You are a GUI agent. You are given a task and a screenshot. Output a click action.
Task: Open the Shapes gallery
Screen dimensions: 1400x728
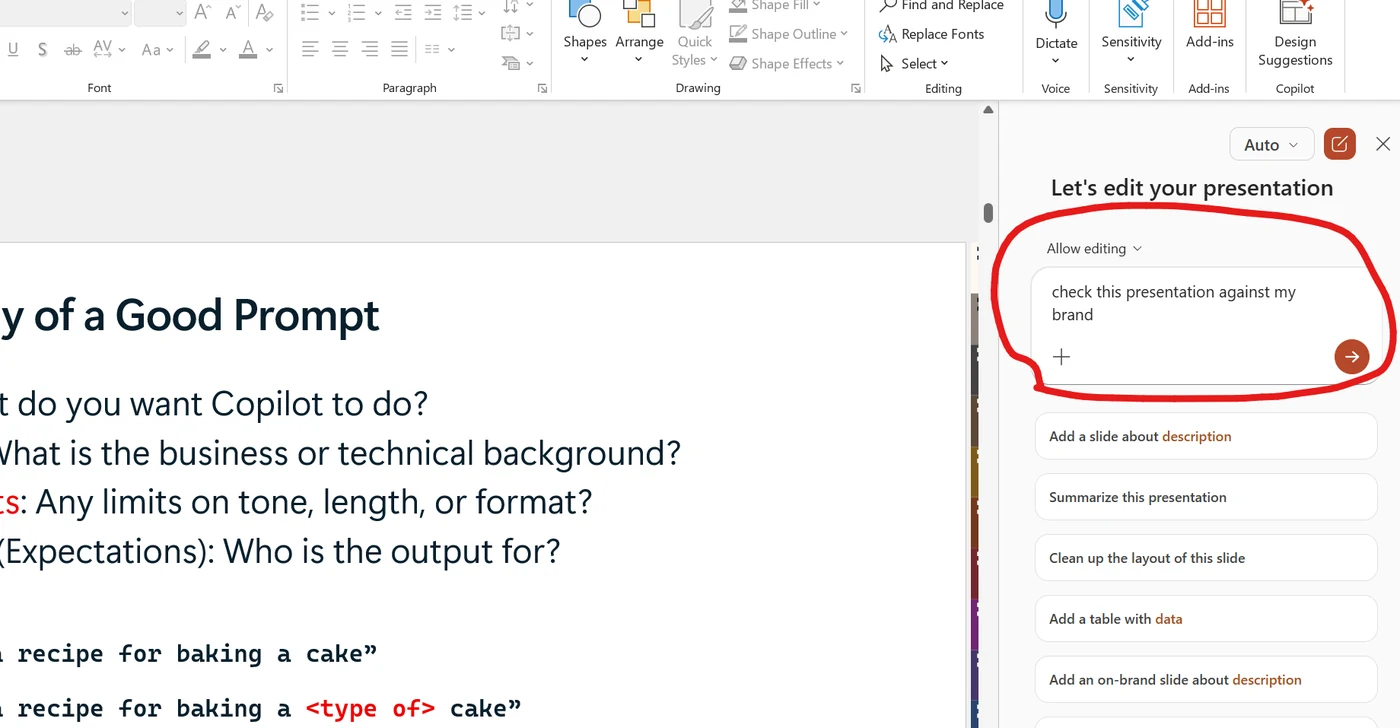click(x=584, y=33)
